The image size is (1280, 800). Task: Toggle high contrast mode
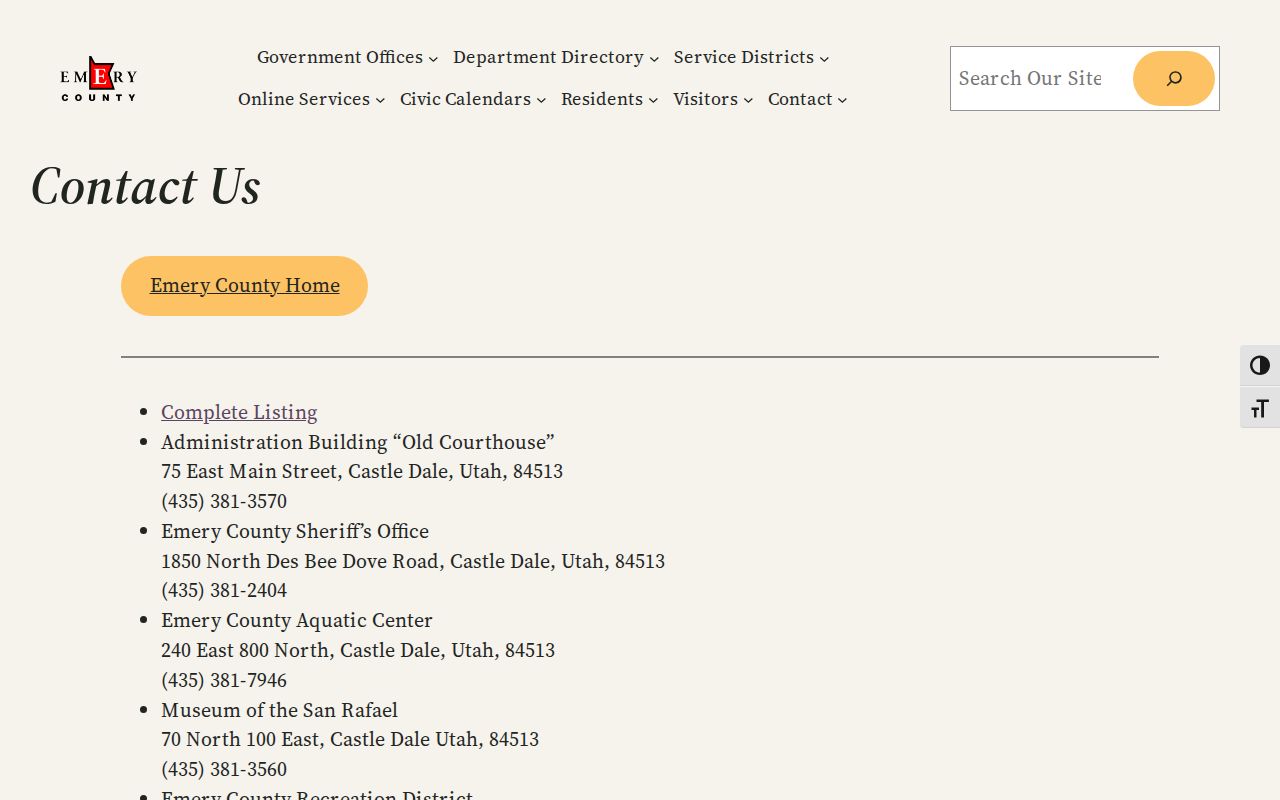coord(1260,366)
